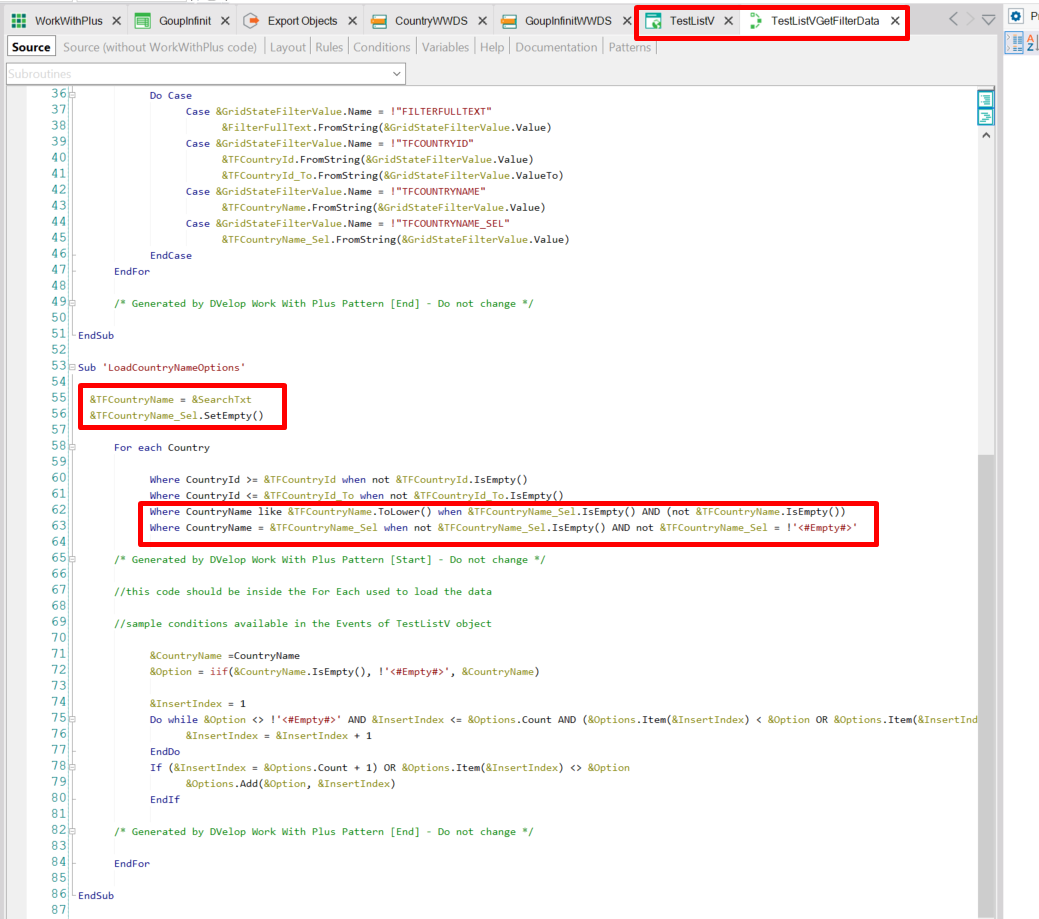The height and width of the screenshot is (919, 1039).
Task: Switch to the GoupInfinit tab
Action: tap(185, 21)
